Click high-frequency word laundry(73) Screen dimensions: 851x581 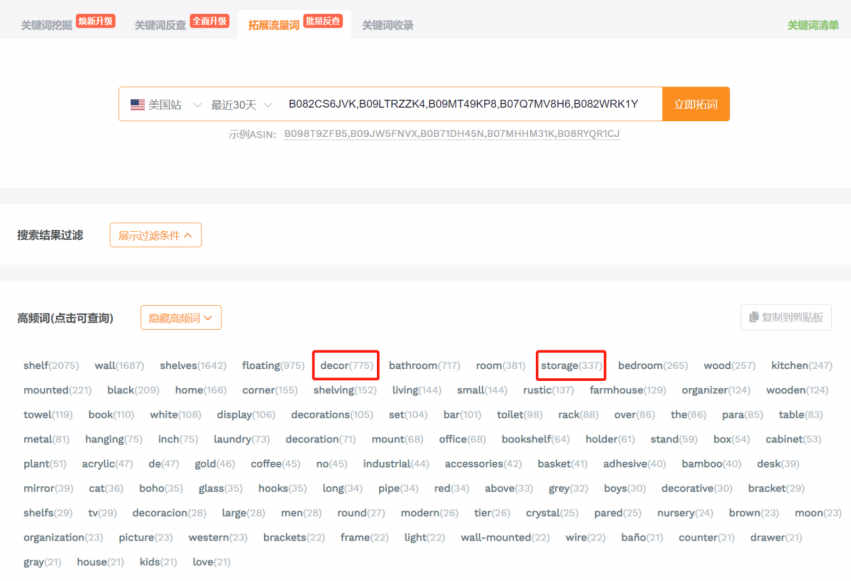(x=242, y=438)
